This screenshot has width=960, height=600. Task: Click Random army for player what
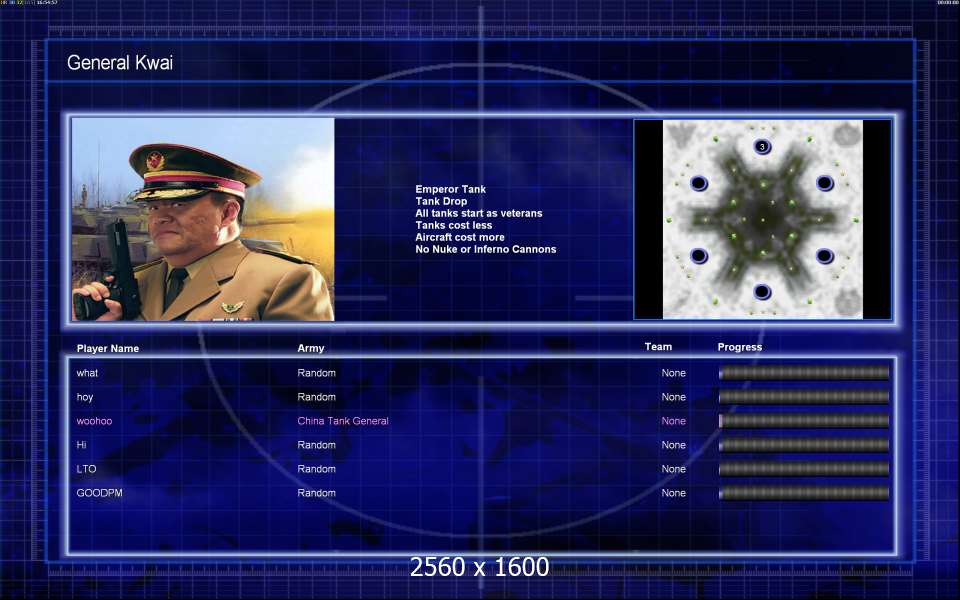pyautogui.click(x=317, y=373)
